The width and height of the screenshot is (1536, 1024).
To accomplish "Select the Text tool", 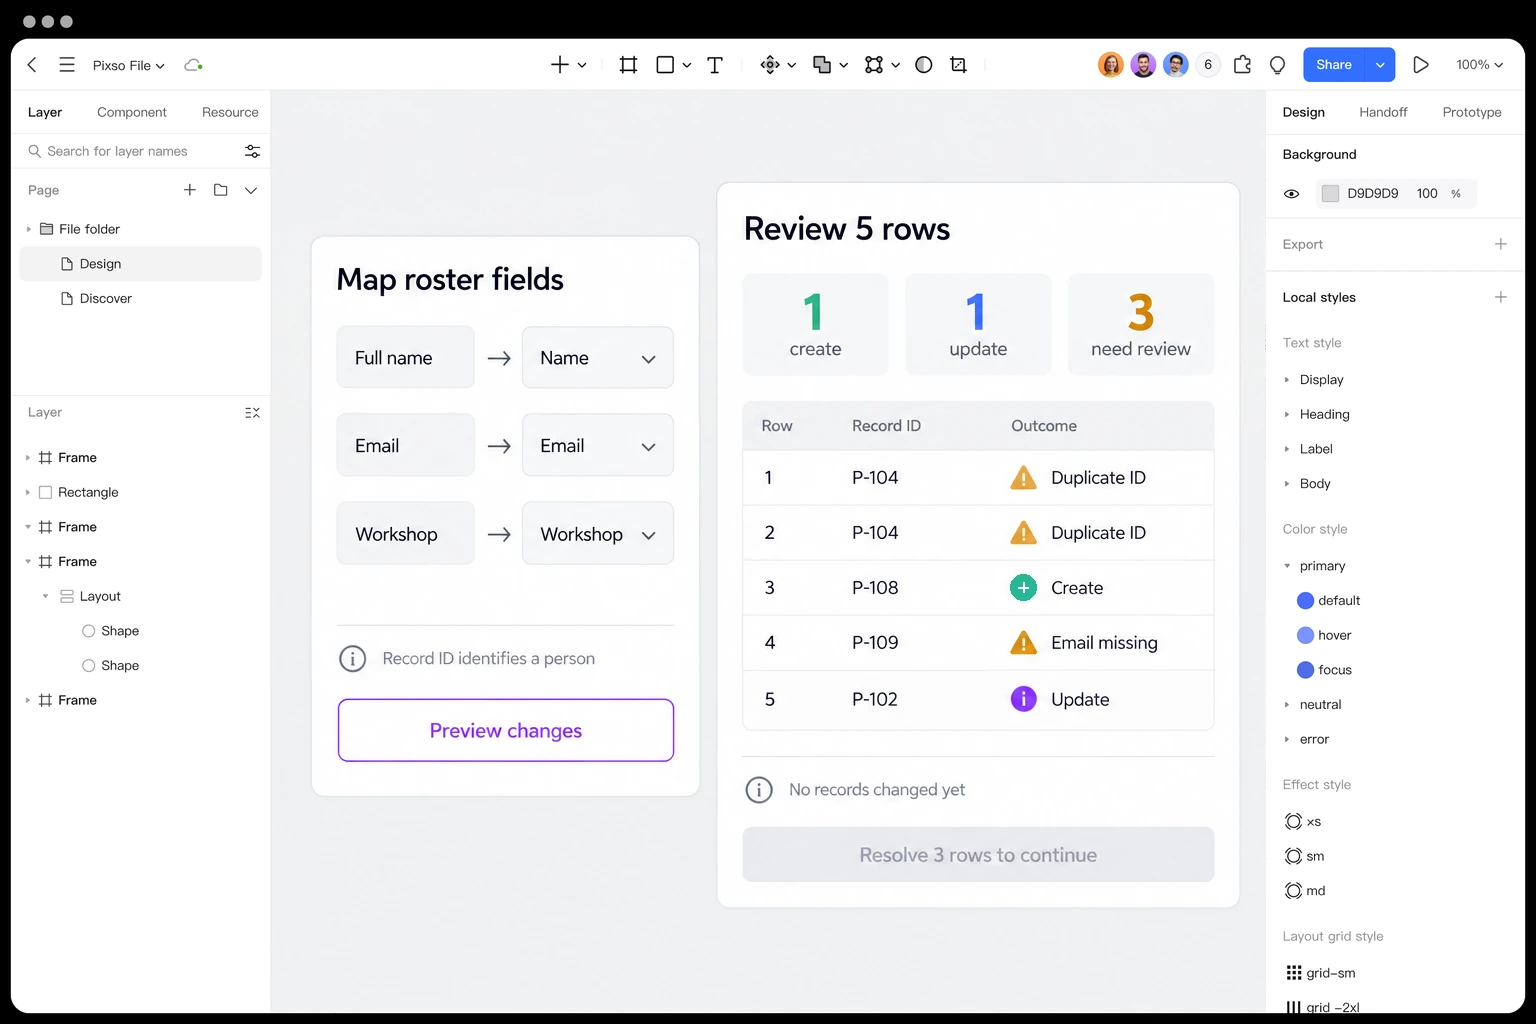I will (715, 65).
